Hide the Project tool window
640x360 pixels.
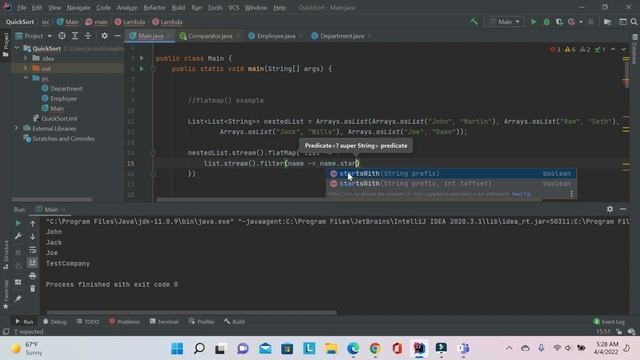117,36
